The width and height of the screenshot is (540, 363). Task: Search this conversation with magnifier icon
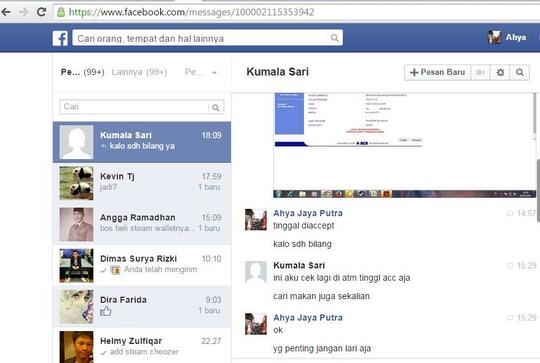click(x=520, y=72)
